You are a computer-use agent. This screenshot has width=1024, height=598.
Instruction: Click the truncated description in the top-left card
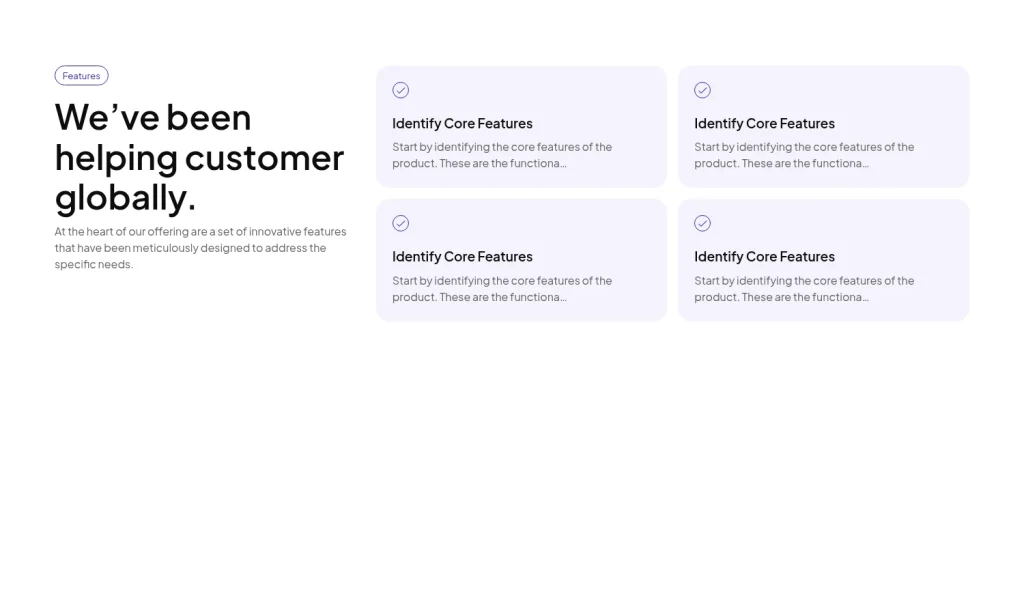[502, 155]
